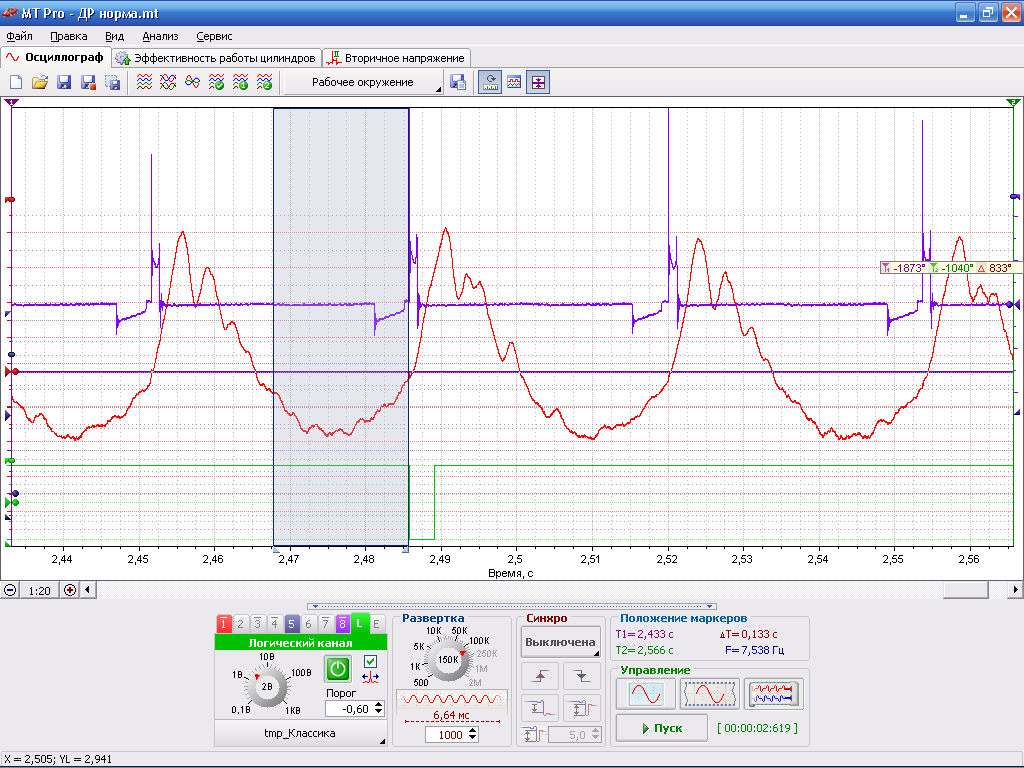This screenshot has width=1024, height=768.
Task: Click the waveform panel icon in the toolbar
Action: 514,82
